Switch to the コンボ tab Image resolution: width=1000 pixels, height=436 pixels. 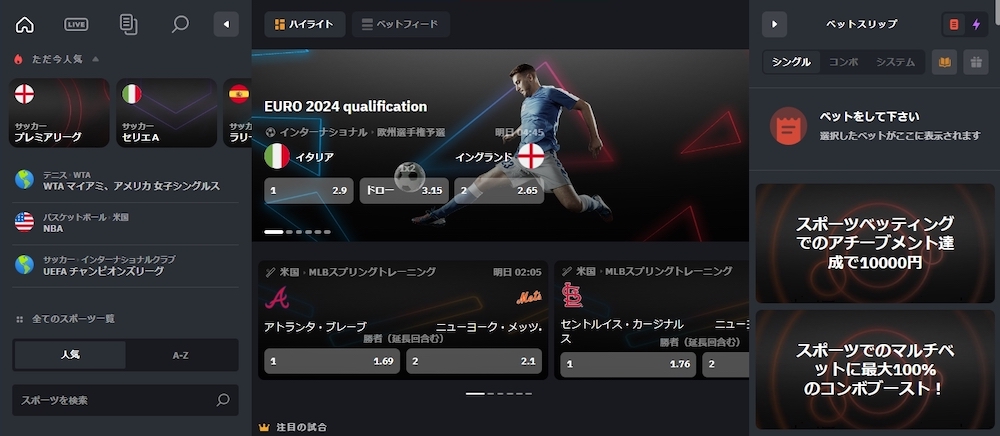click(844, 62)
